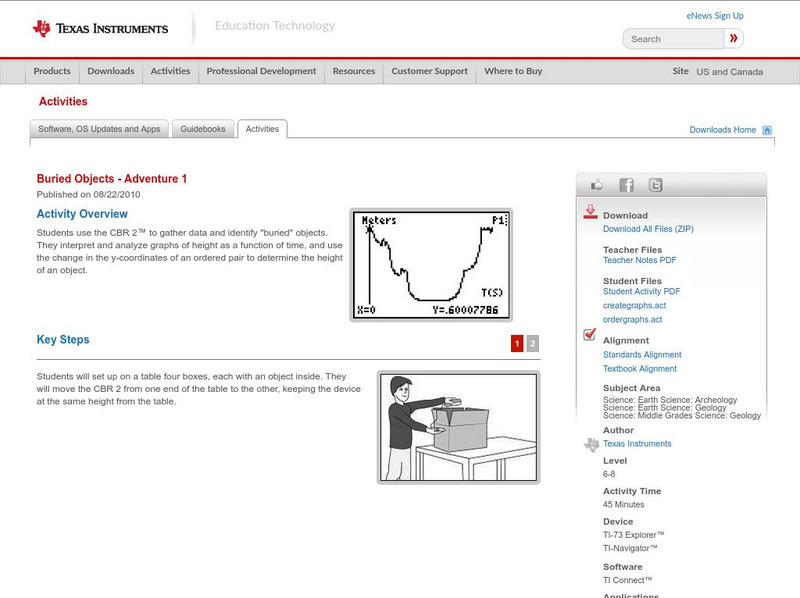Click the Alignment checkmark icon

pyautogui.click(x=590, y=334)
